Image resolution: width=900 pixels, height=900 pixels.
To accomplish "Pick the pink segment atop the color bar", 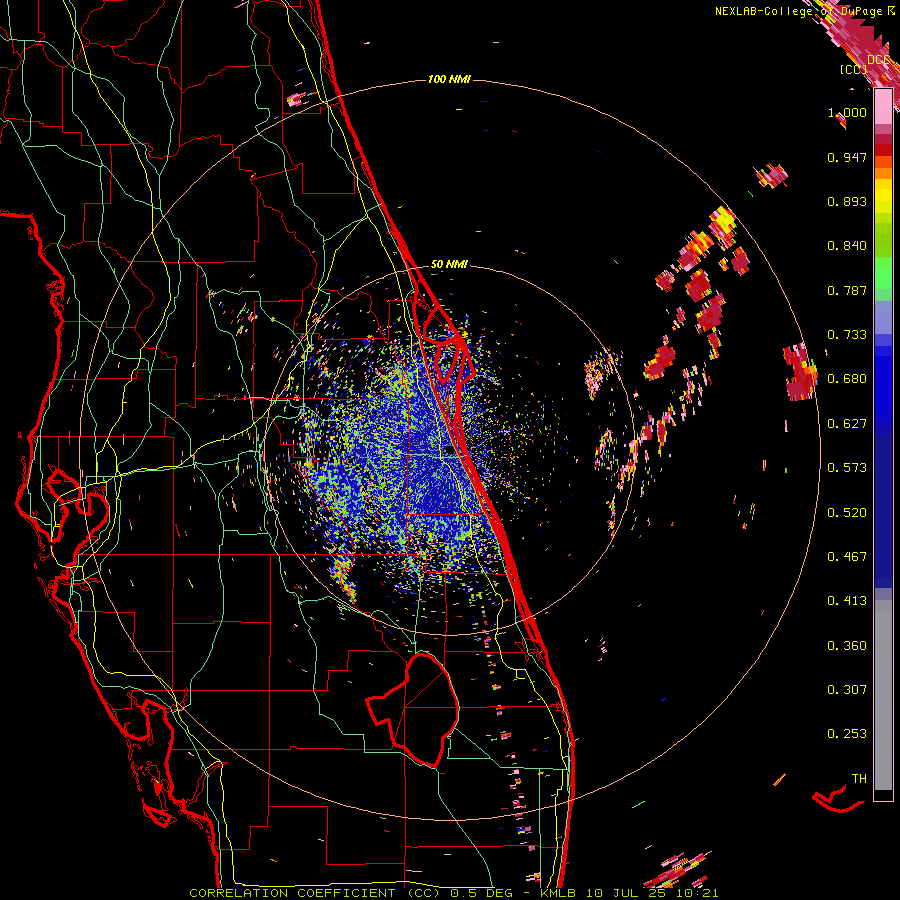I will point(883,107).
